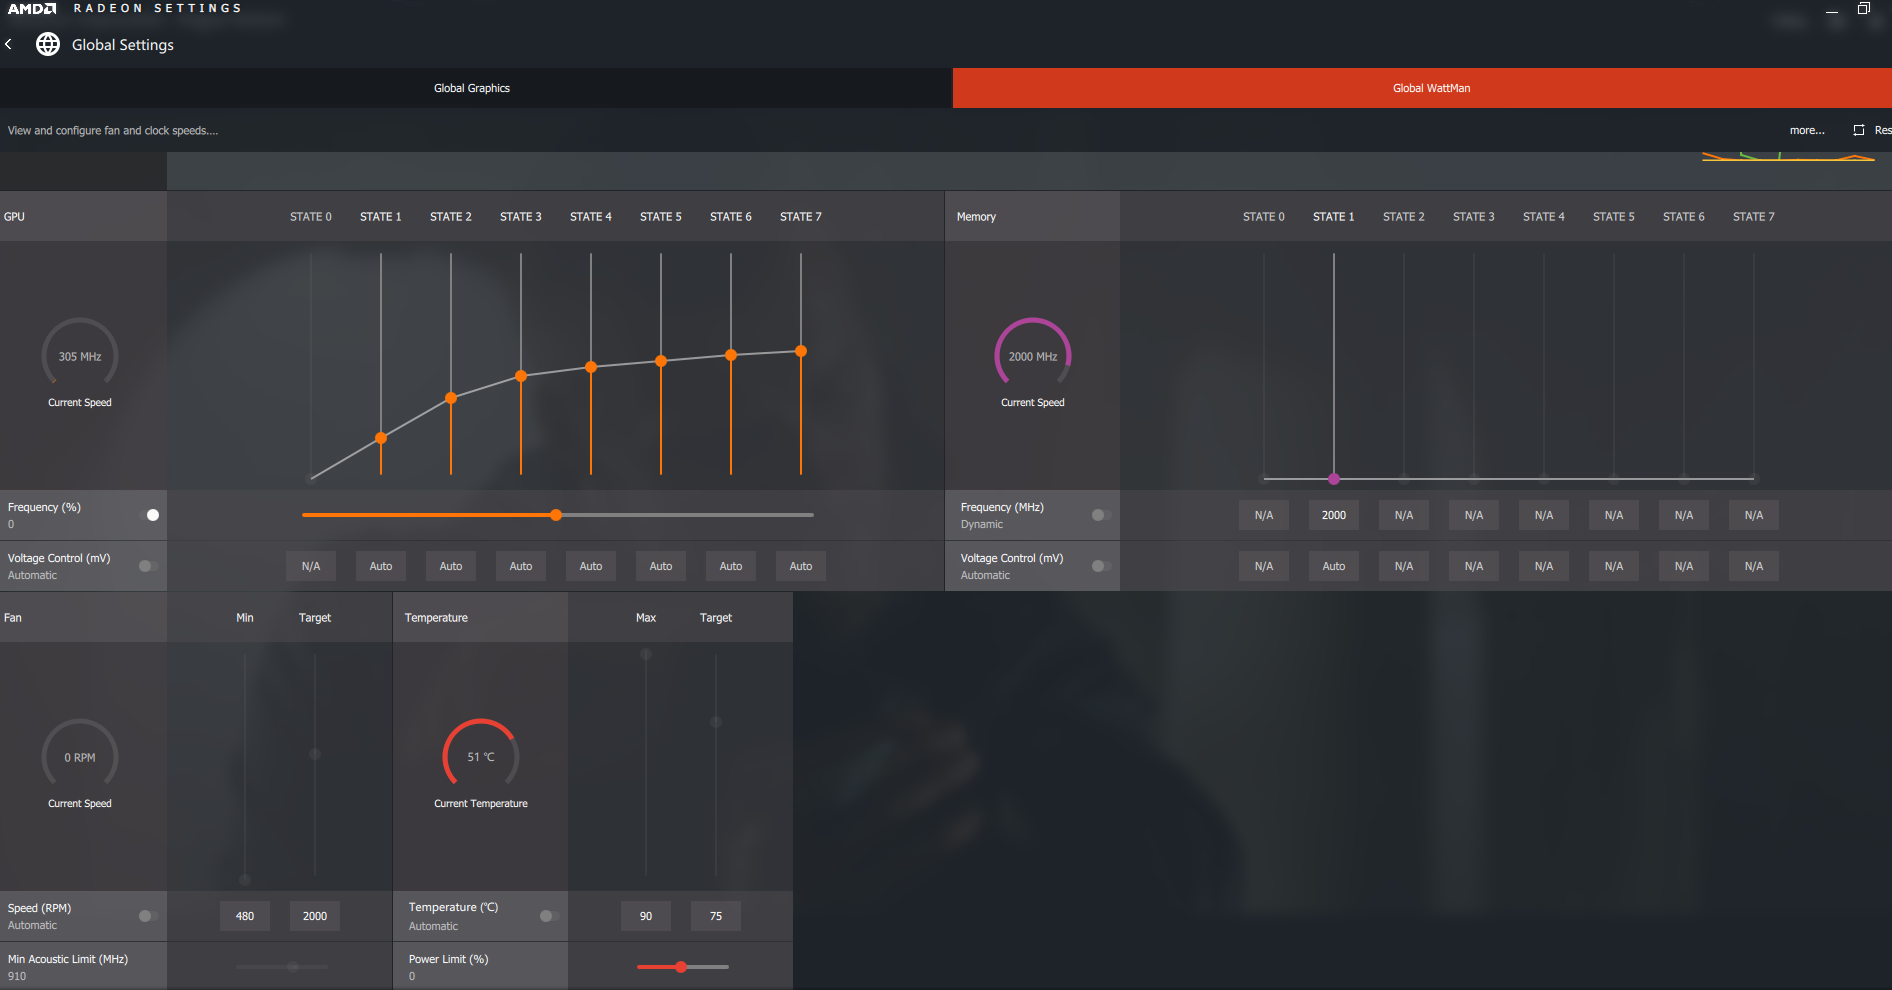Image resolution: width=1892 pixels, height=990 pixels.
Task: Switch to Global Graphics tab
Action: point(472,88)
